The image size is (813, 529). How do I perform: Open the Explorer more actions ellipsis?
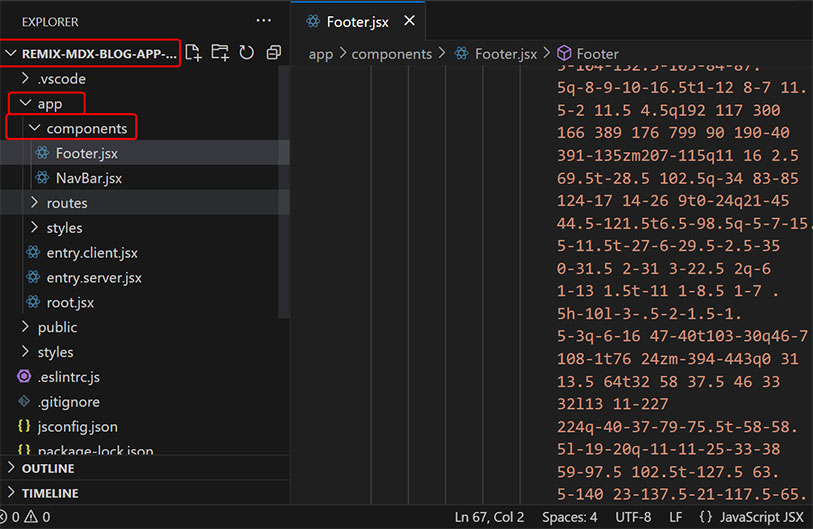point(264,21)
